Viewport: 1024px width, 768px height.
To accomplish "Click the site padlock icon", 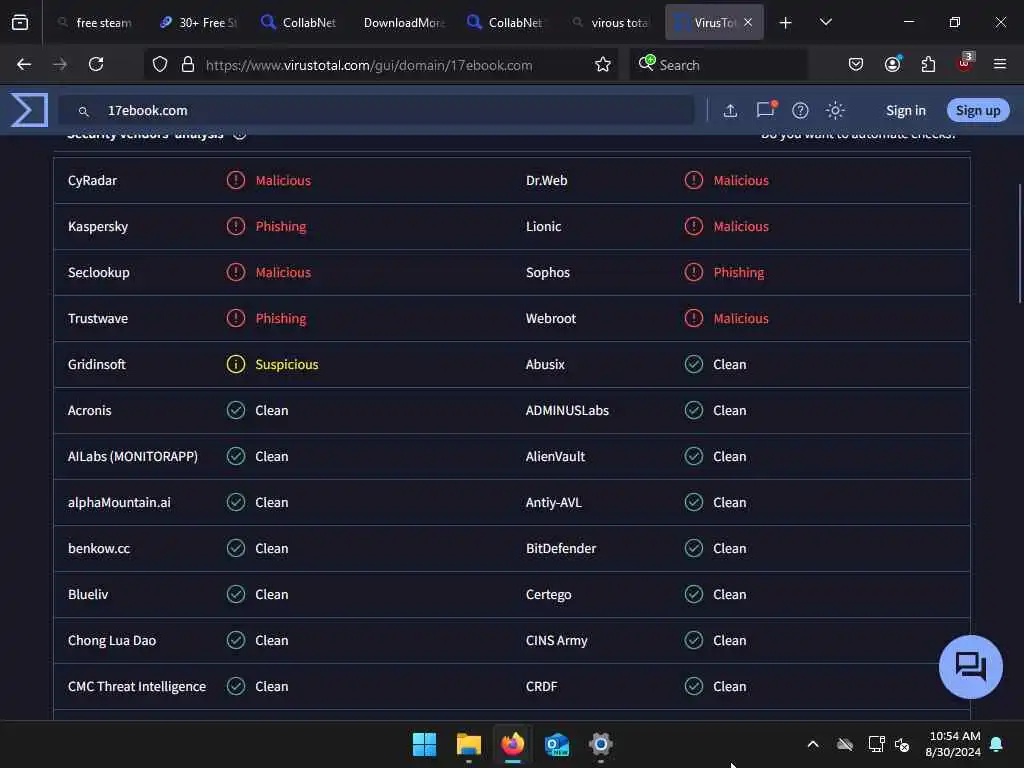I will 188,64.
